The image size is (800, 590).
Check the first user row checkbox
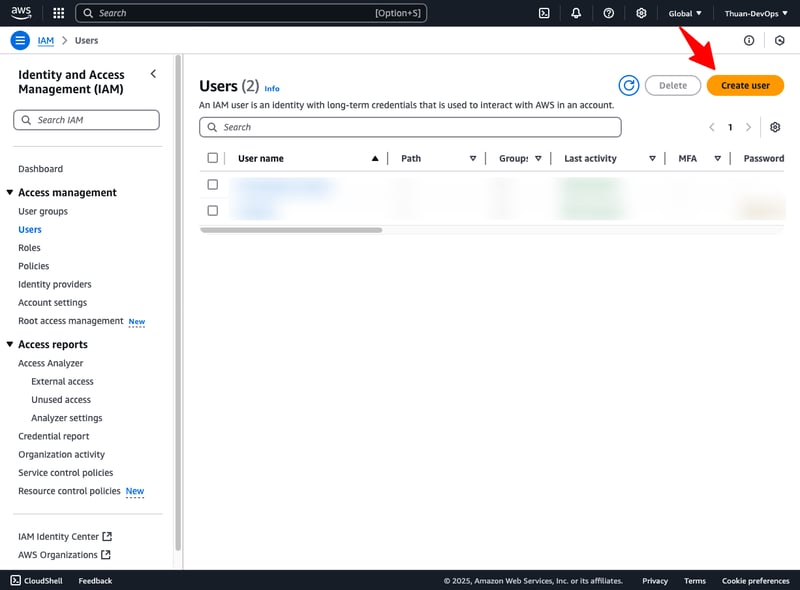[x=212, y=185]
